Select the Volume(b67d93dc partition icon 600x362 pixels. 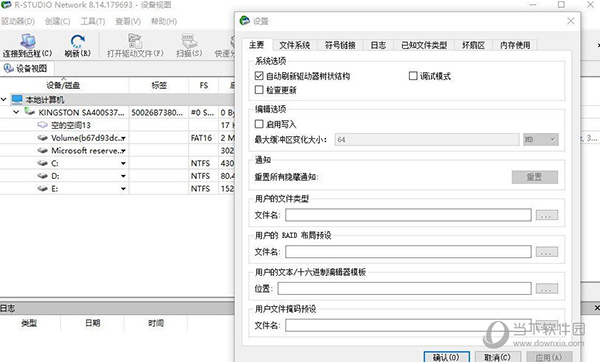42,138
